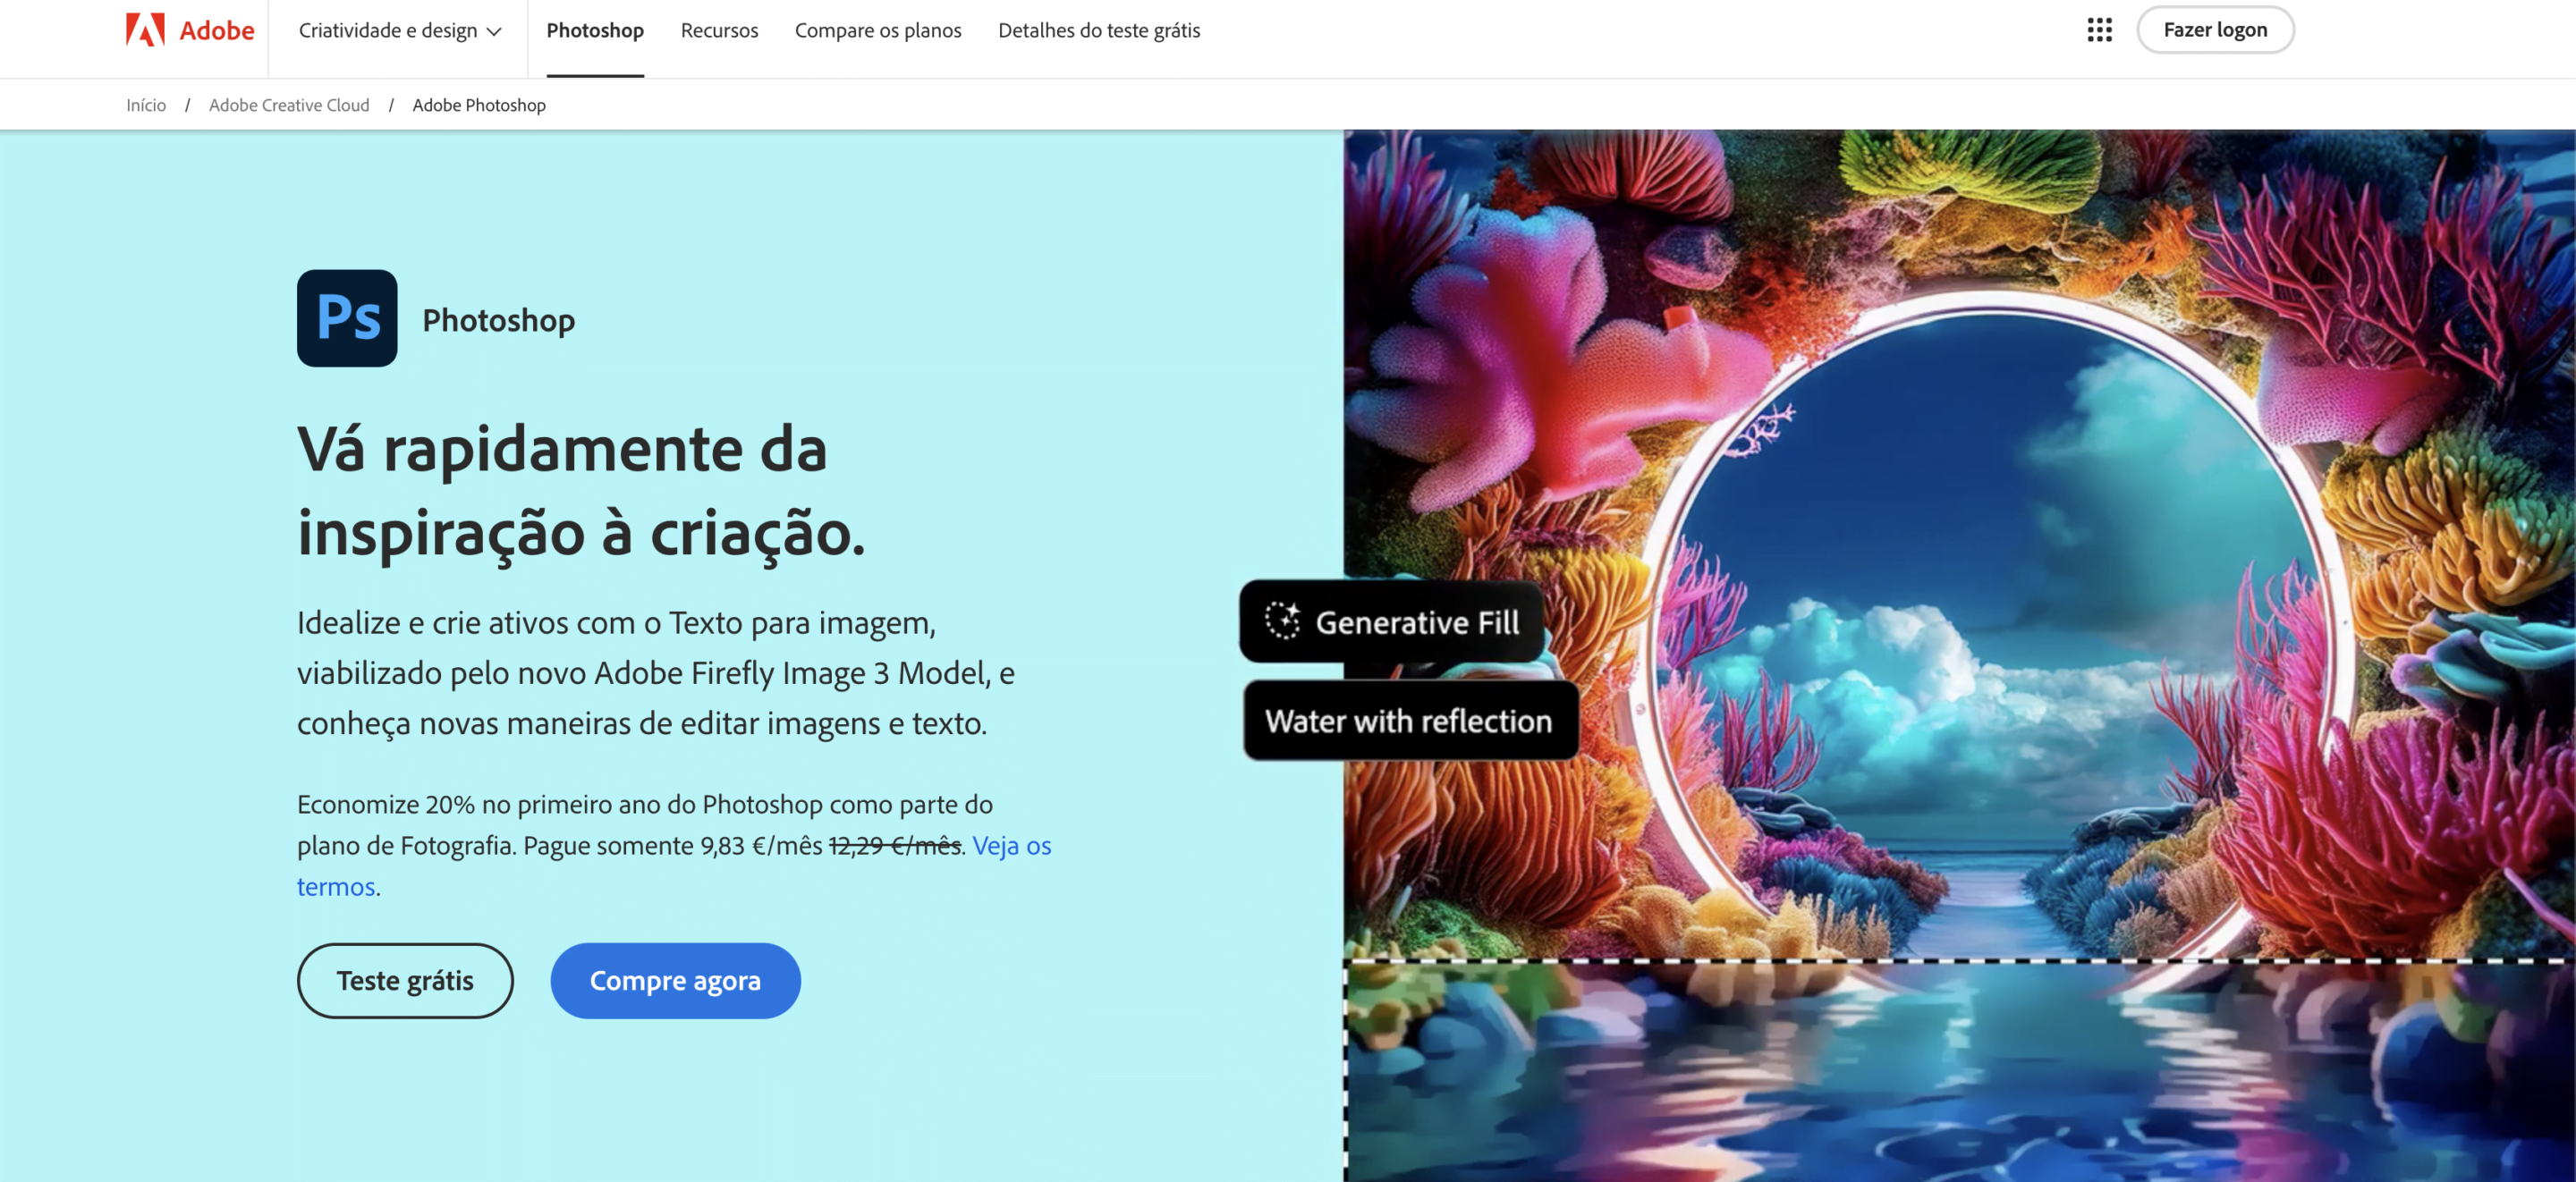Image resolution: width=2576 pixels, height=1182 pixels.
Task: Click the Photoshop Ps app icon
Action: click(x=347, y=318)
